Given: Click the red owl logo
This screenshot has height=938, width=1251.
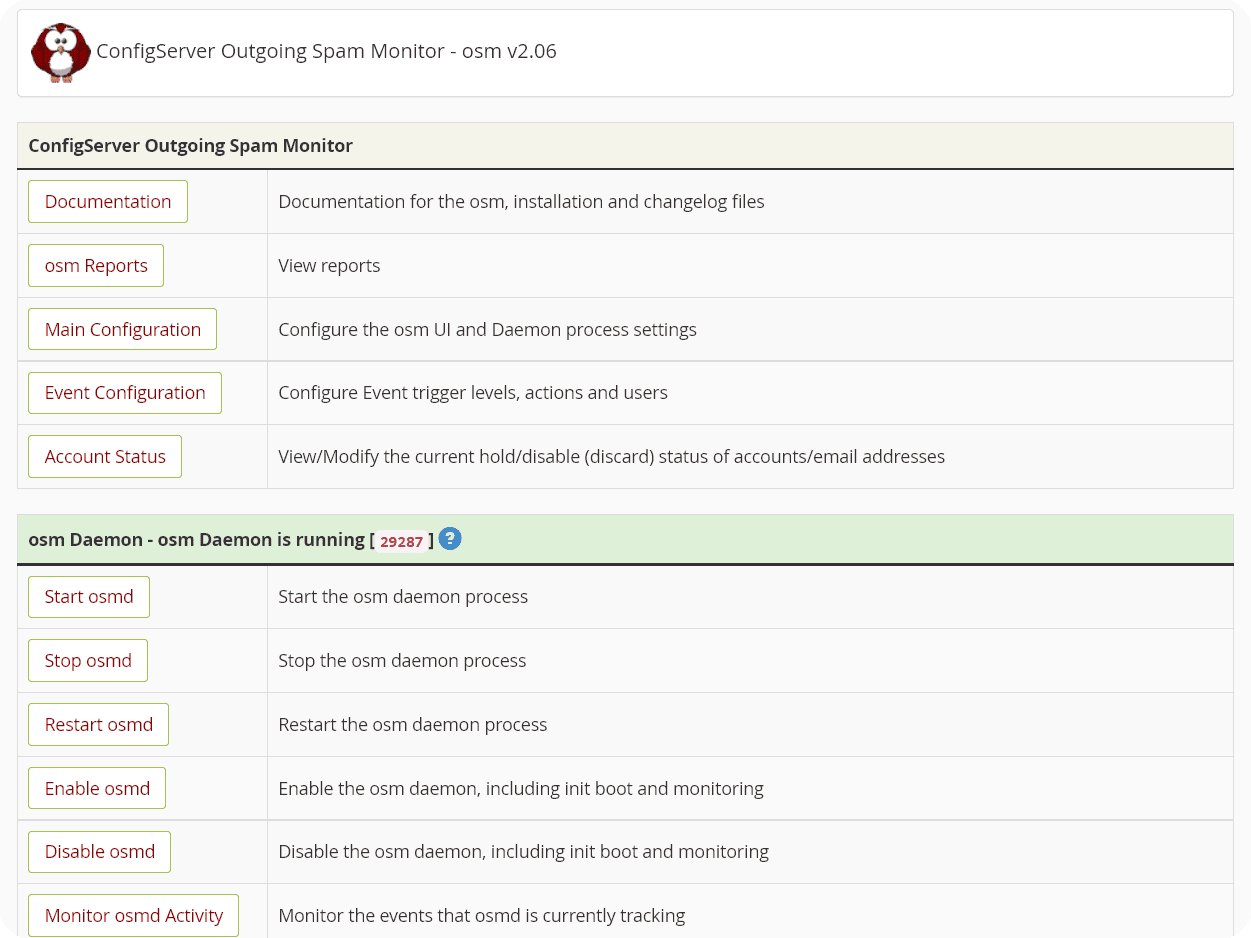Looking at the screenshot, I should pyautogui.click(x=60, y=53).
